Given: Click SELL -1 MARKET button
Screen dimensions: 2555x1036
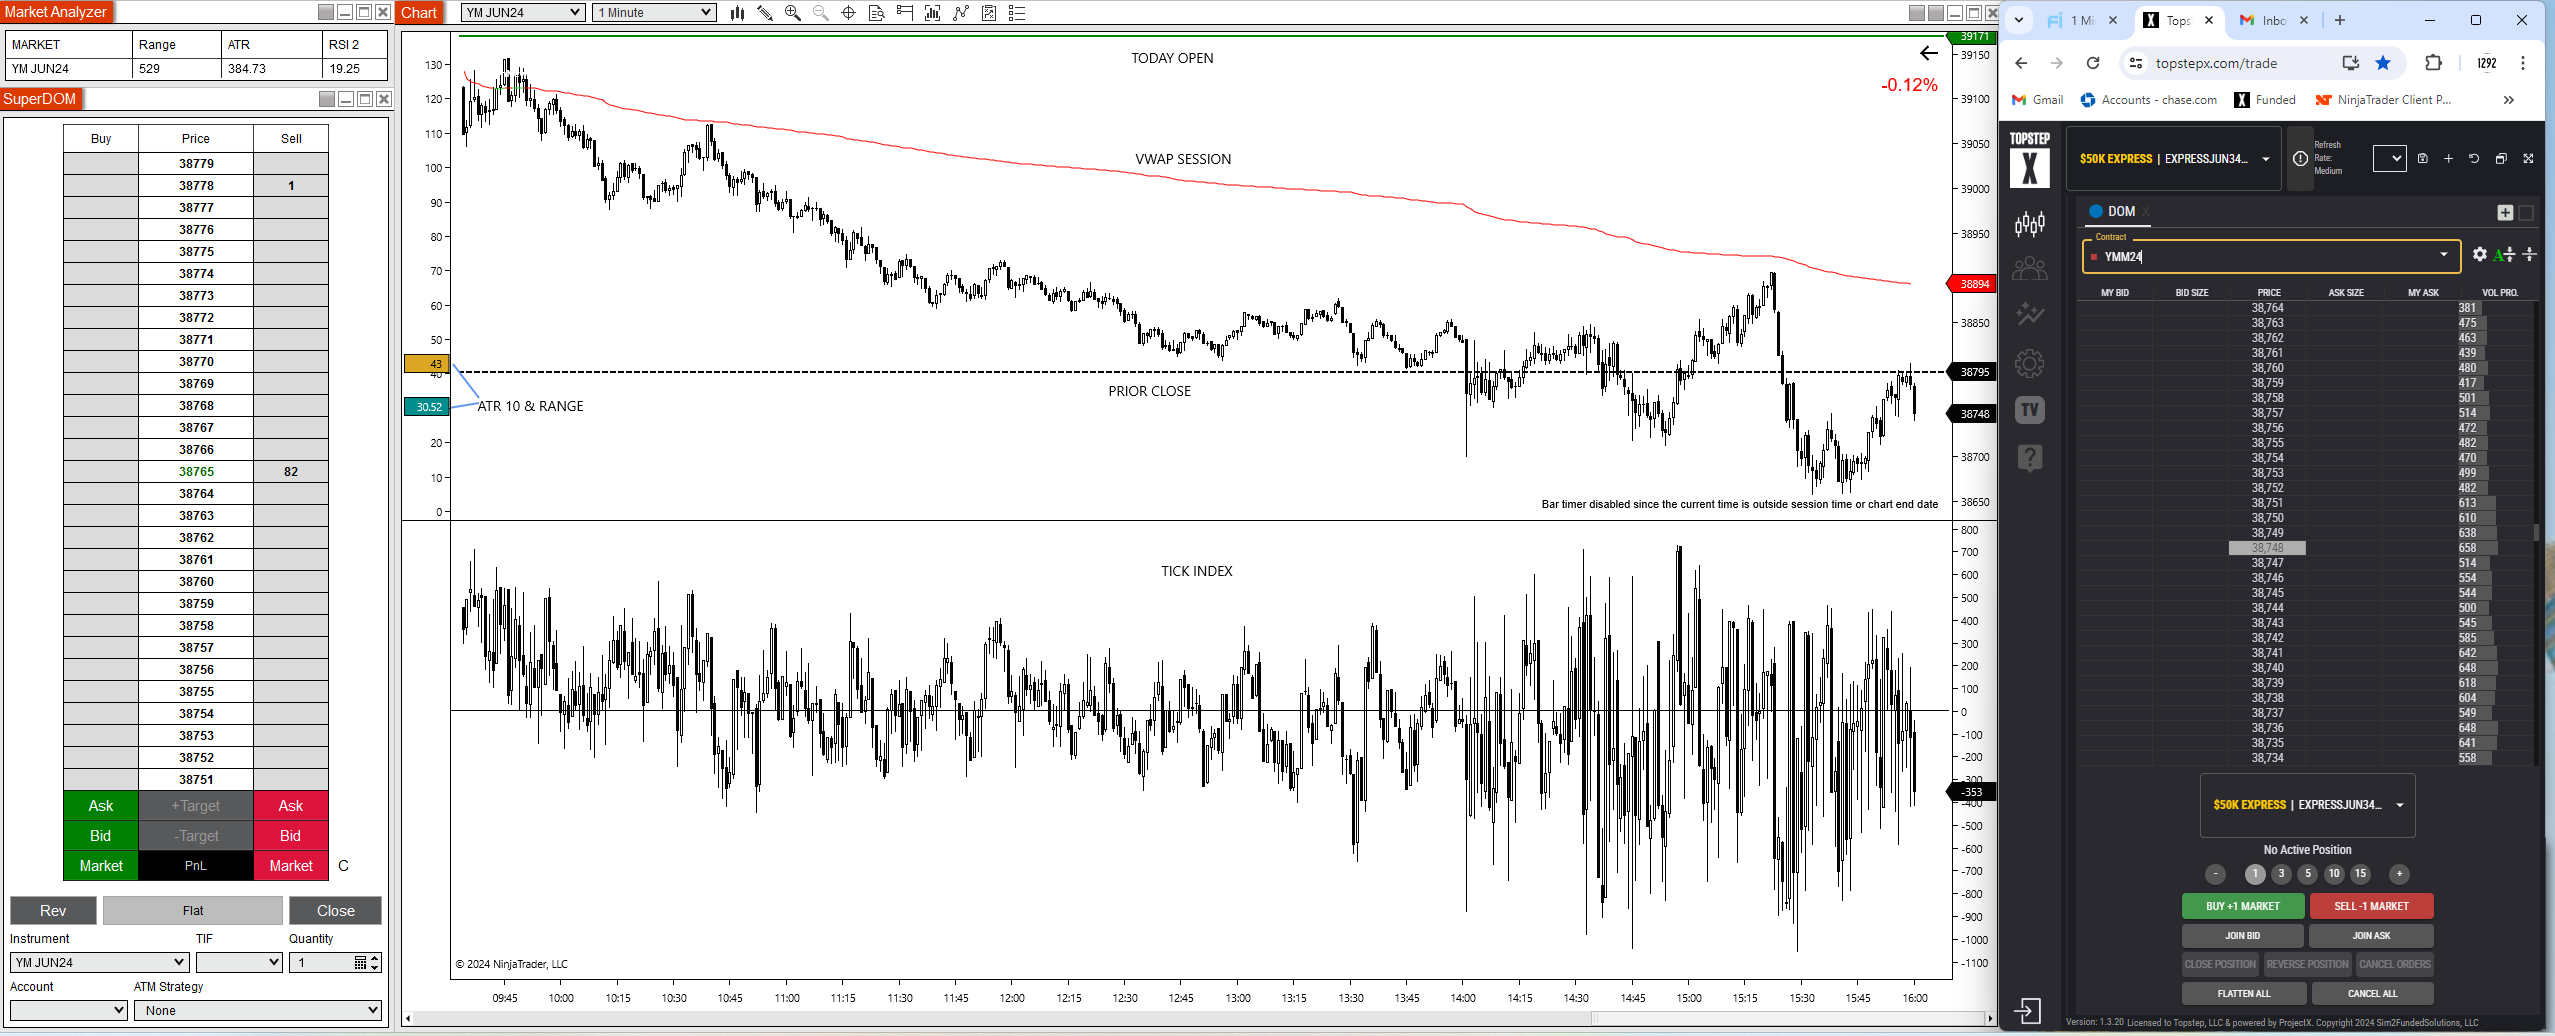Looking at the screenshot, I should point(2371,907).
